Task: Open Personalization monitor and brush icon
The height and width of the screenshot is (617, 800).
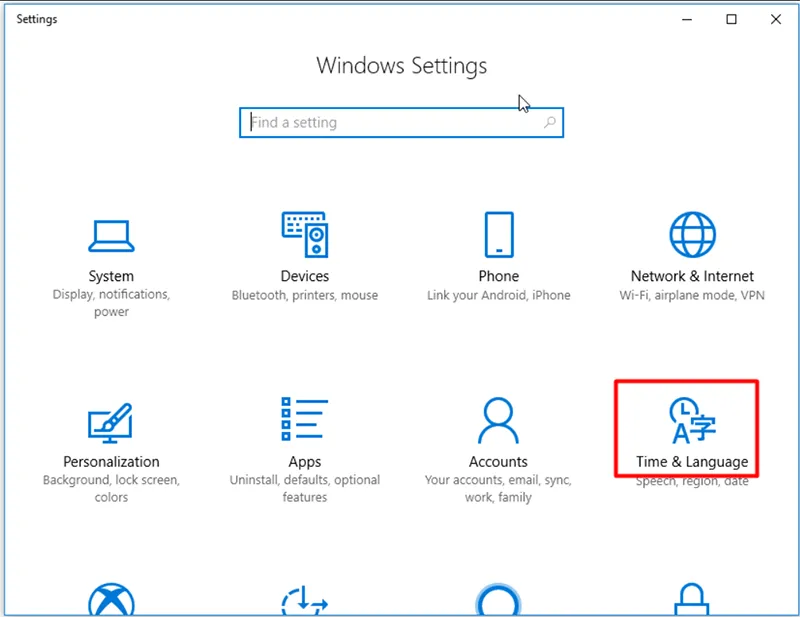Action: point(111,423)
